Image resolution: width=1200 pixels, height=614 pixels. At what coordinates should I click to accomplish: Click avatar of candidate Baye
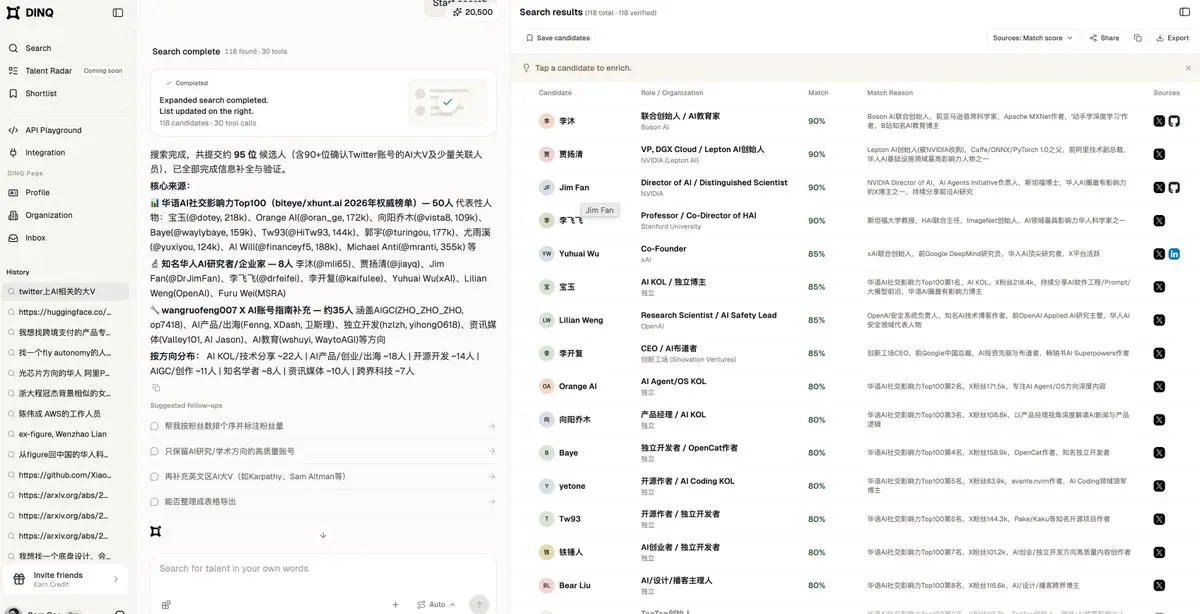(x=546, y=453)
